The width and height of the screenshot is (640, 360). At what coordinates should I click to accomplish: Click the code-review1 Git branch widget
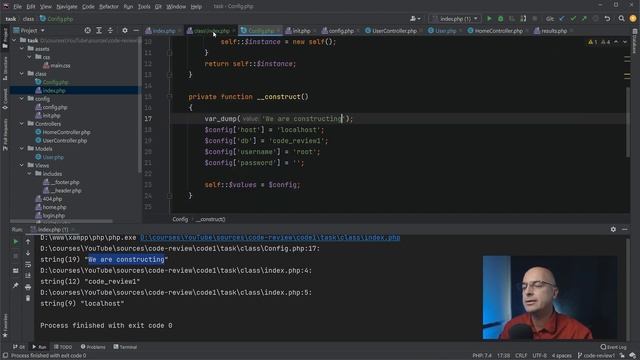[596, 356]
